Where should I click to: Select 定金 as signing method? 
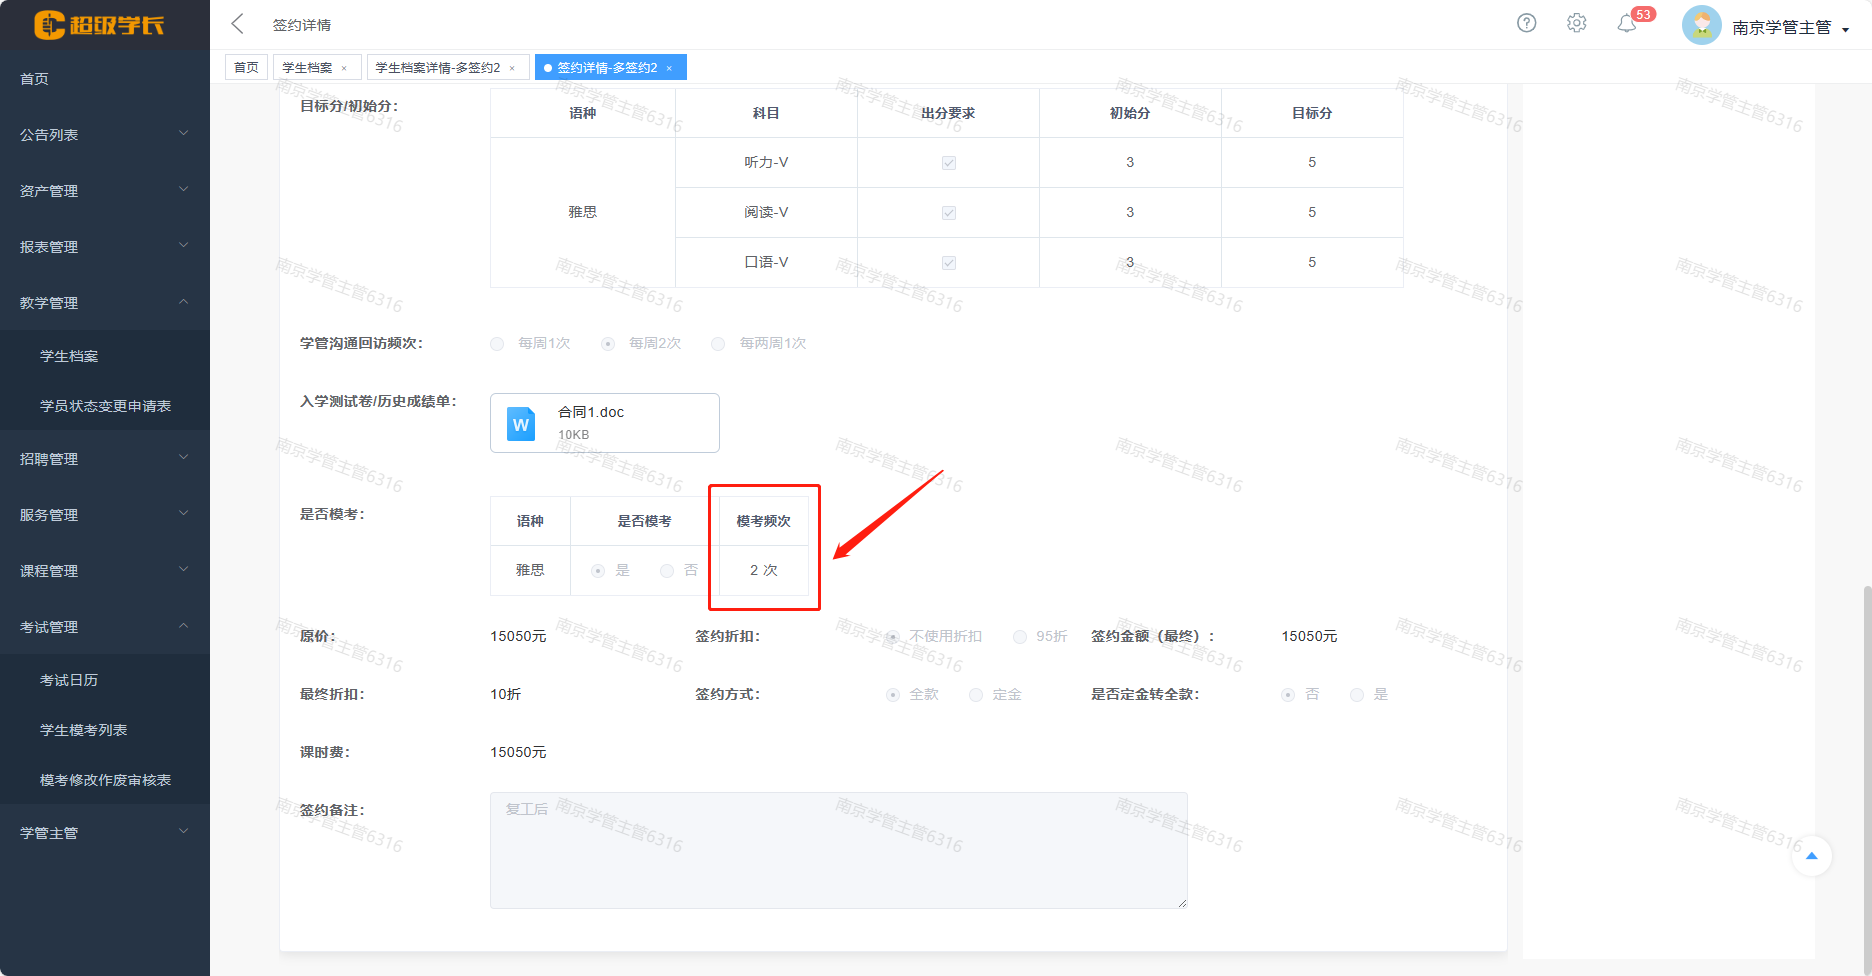(x=976, y=695)
